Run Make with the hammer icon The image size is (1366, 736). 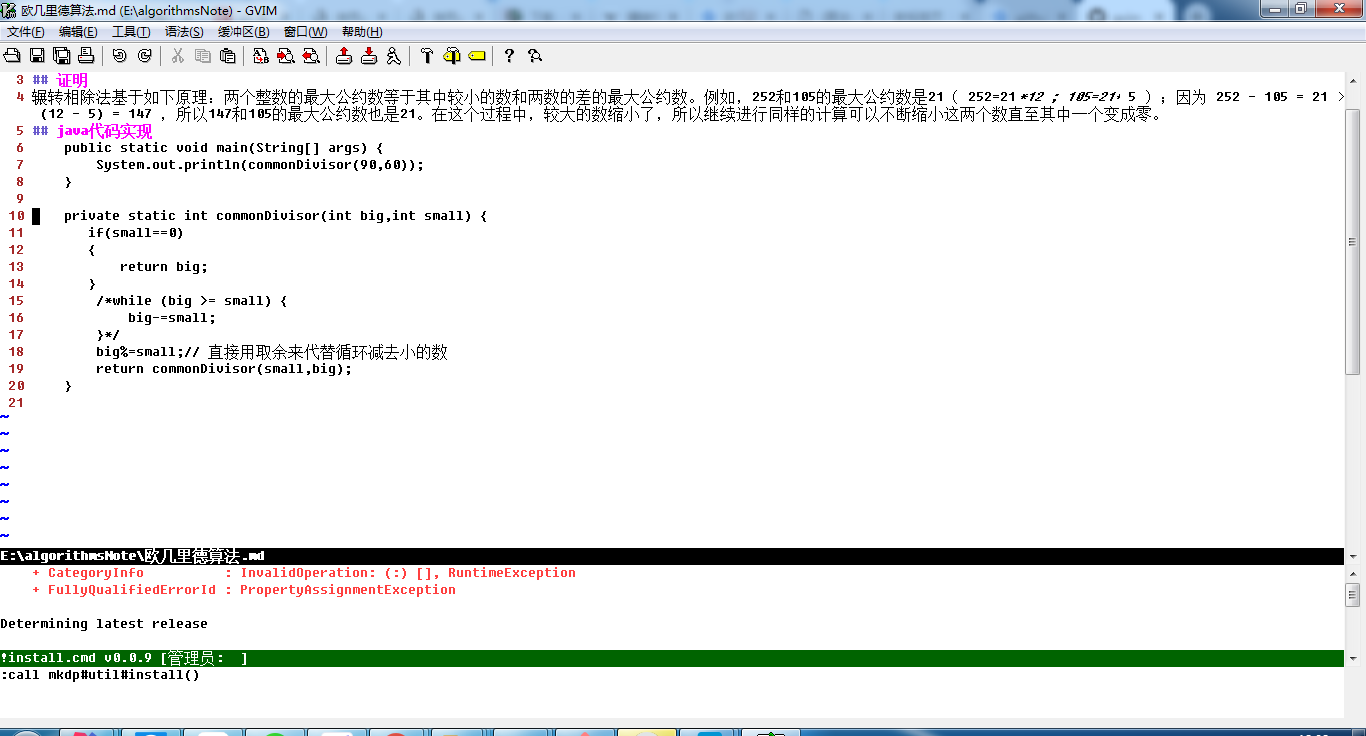pos(428,56)
